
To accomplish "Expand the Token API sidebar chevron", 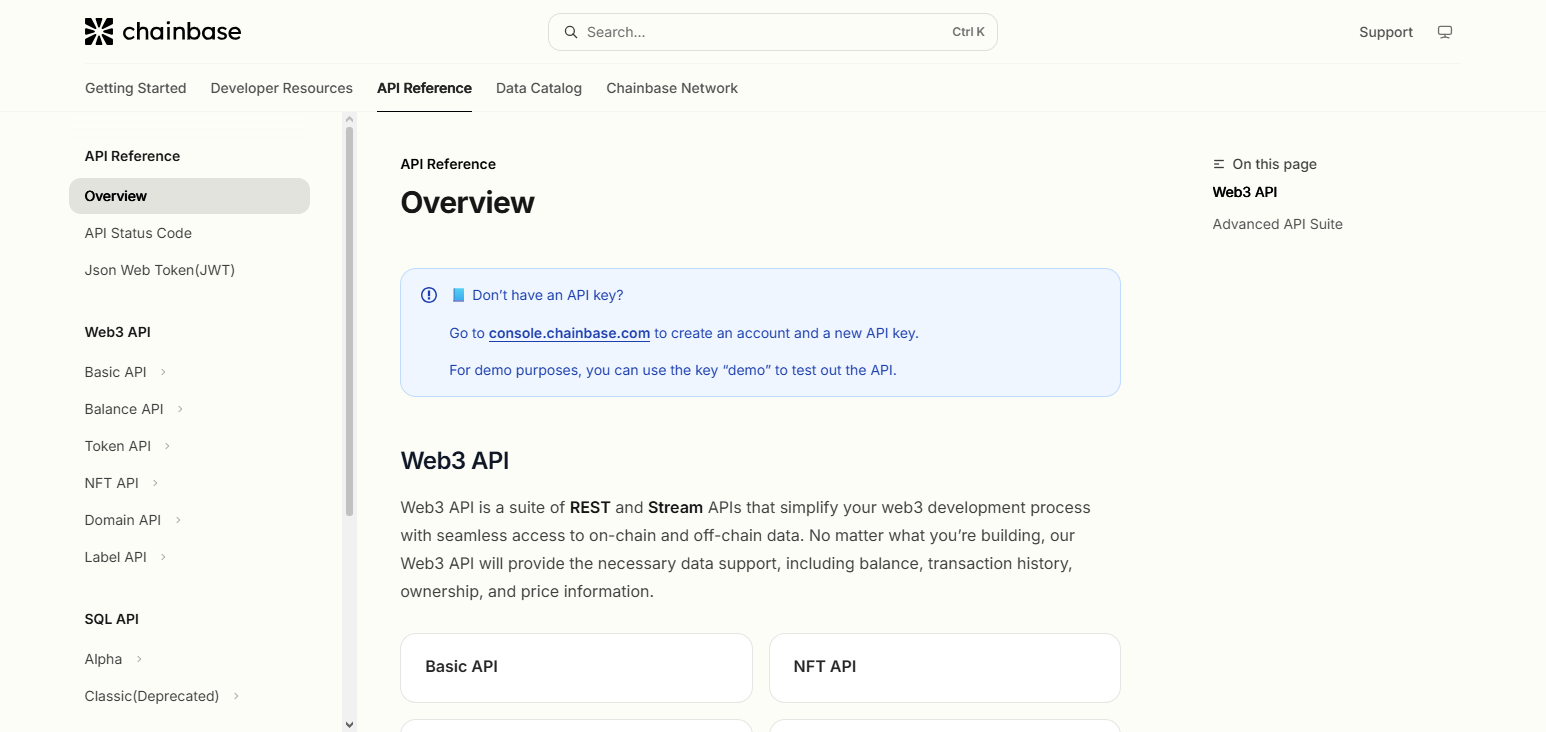I will click(x=167, y=446).
